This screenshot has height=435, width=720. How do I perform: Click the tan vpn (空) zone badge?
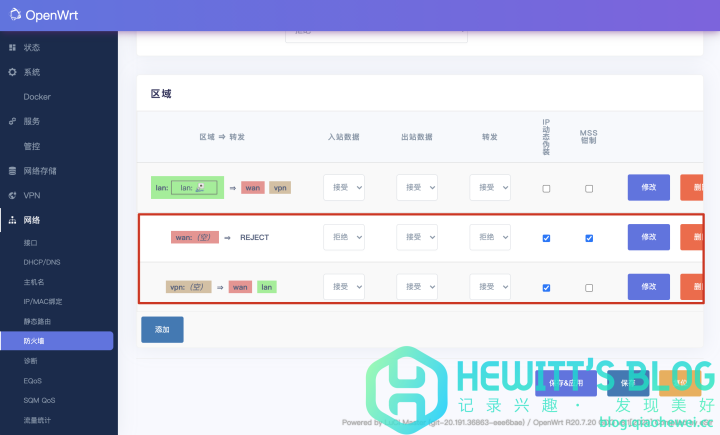click(188, 287)
